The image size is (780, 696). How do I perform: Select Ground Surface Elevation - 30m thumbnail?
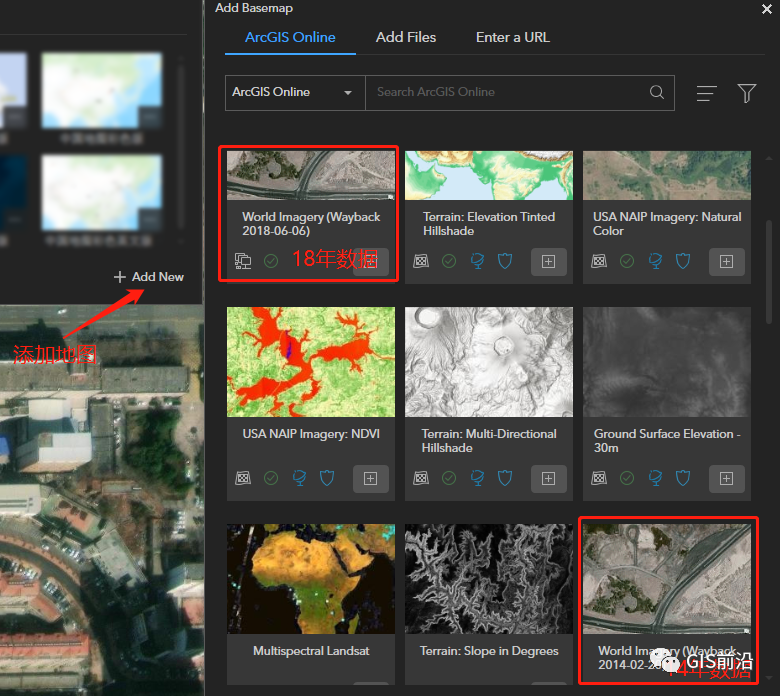(667, 362)
